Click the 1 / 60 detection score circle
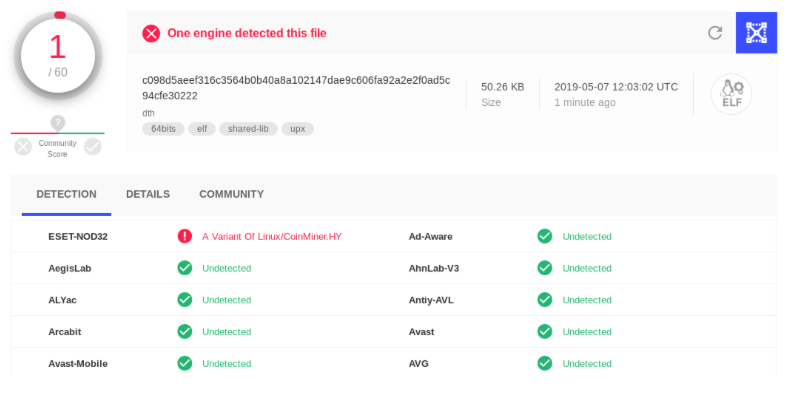Image resolution: width=787 pixels, height=397 pixels. click(x=58, y=55)
